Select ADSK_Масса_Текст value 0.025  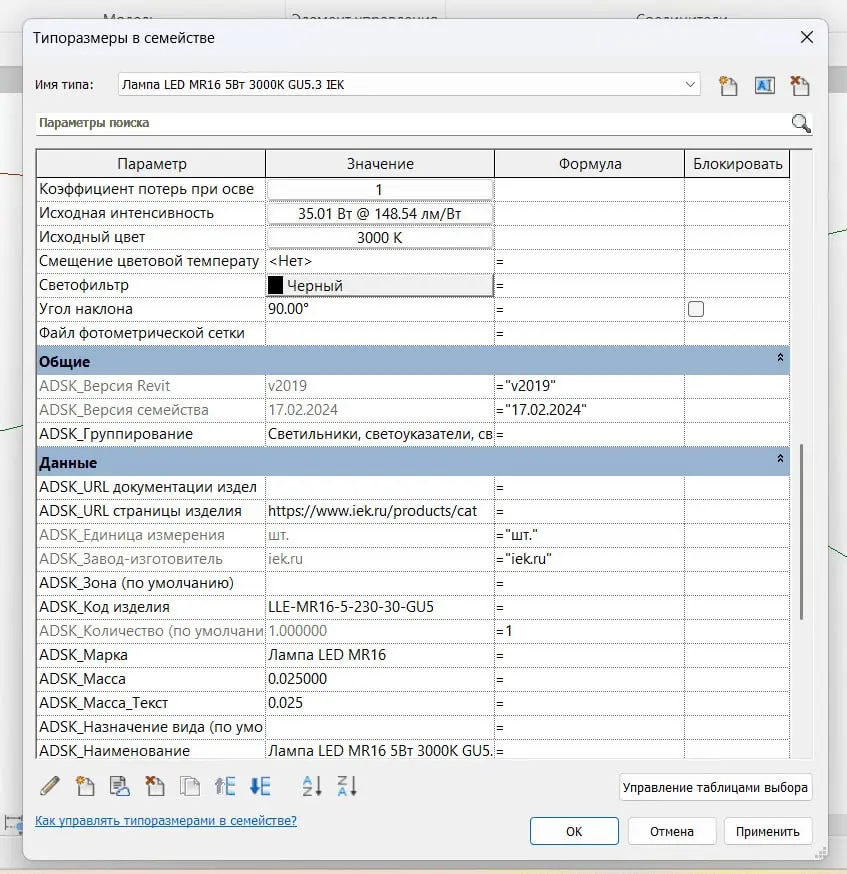tap(379, 703)
